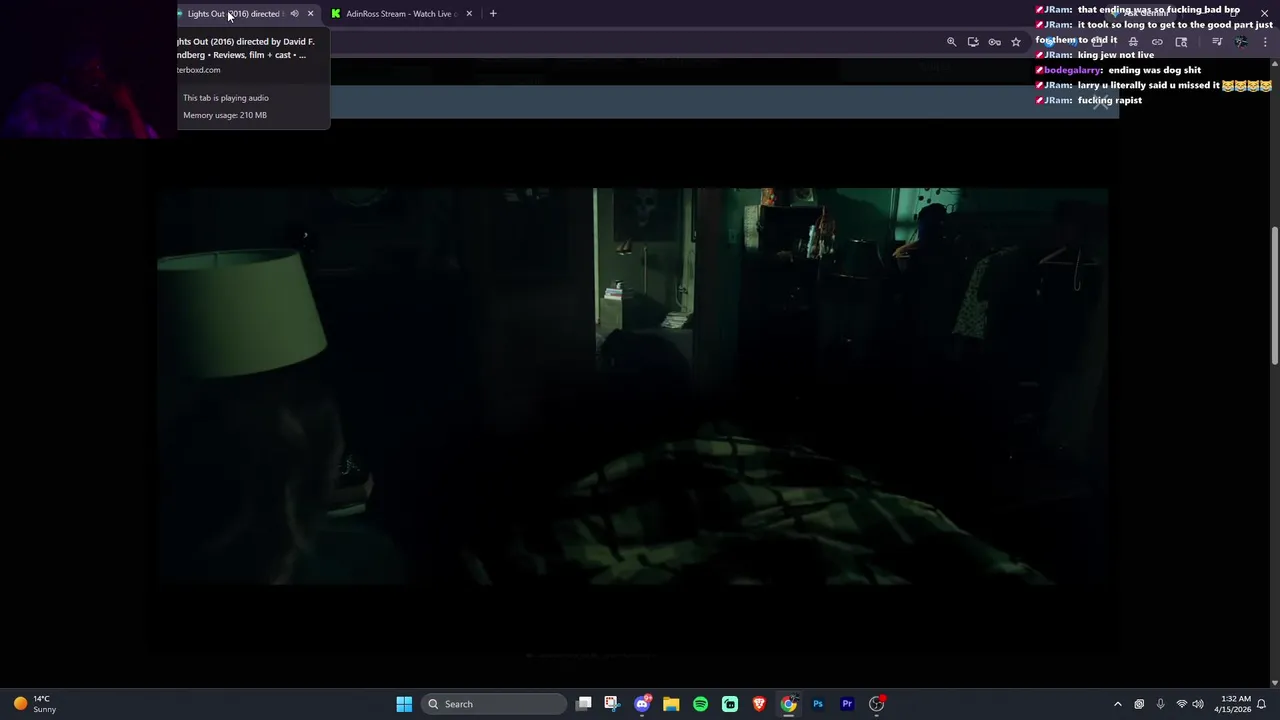The height and width of the screenshot is (720, 1280).
Task: Click the spiral app icon in system tray
Action: pos(1139,704)
